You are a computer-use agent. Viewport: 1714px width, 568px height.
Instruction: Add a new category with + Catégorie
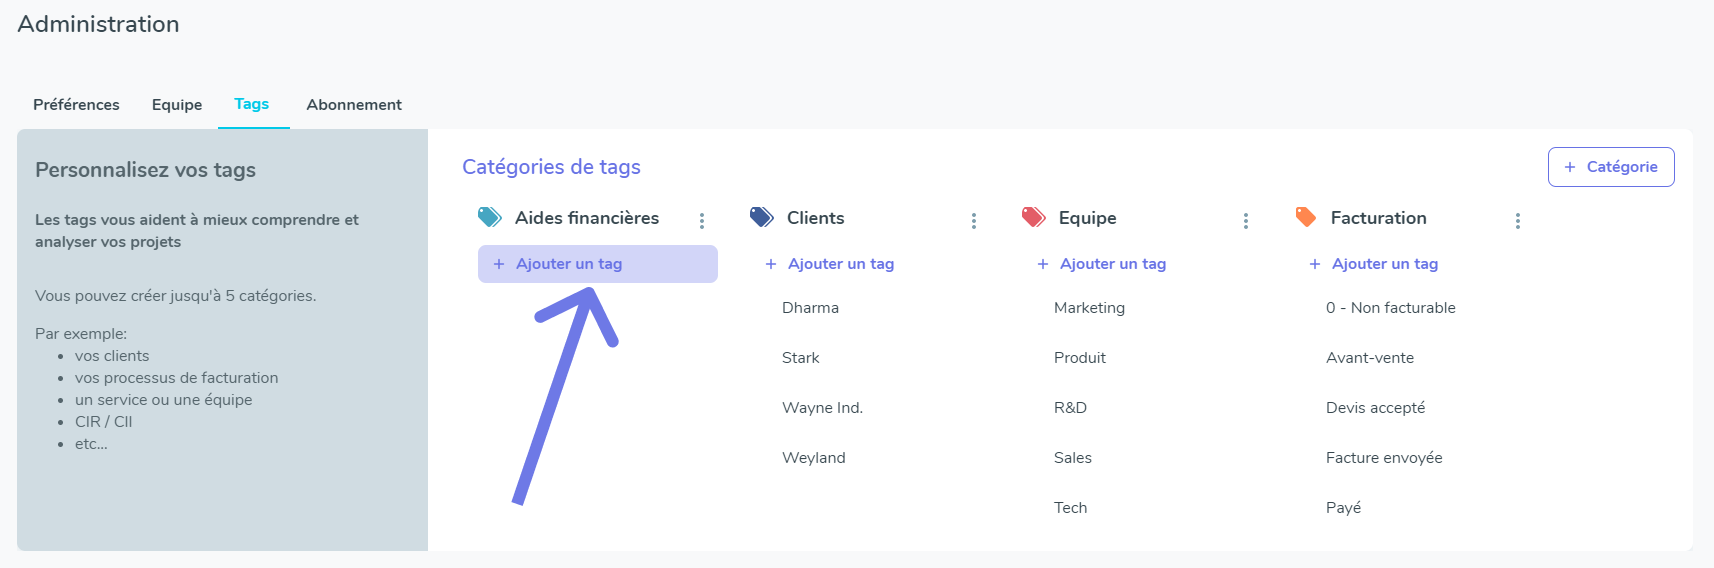(1611, 167)
